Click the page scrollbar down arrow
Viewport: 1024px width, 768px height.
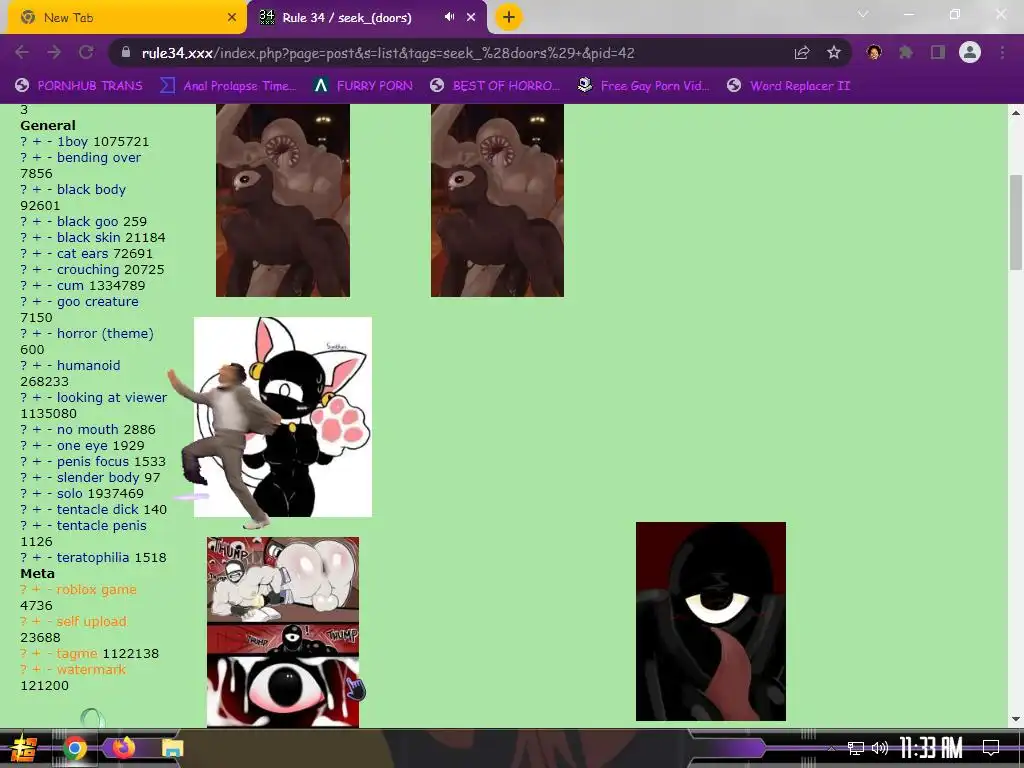click(1016, 719)
